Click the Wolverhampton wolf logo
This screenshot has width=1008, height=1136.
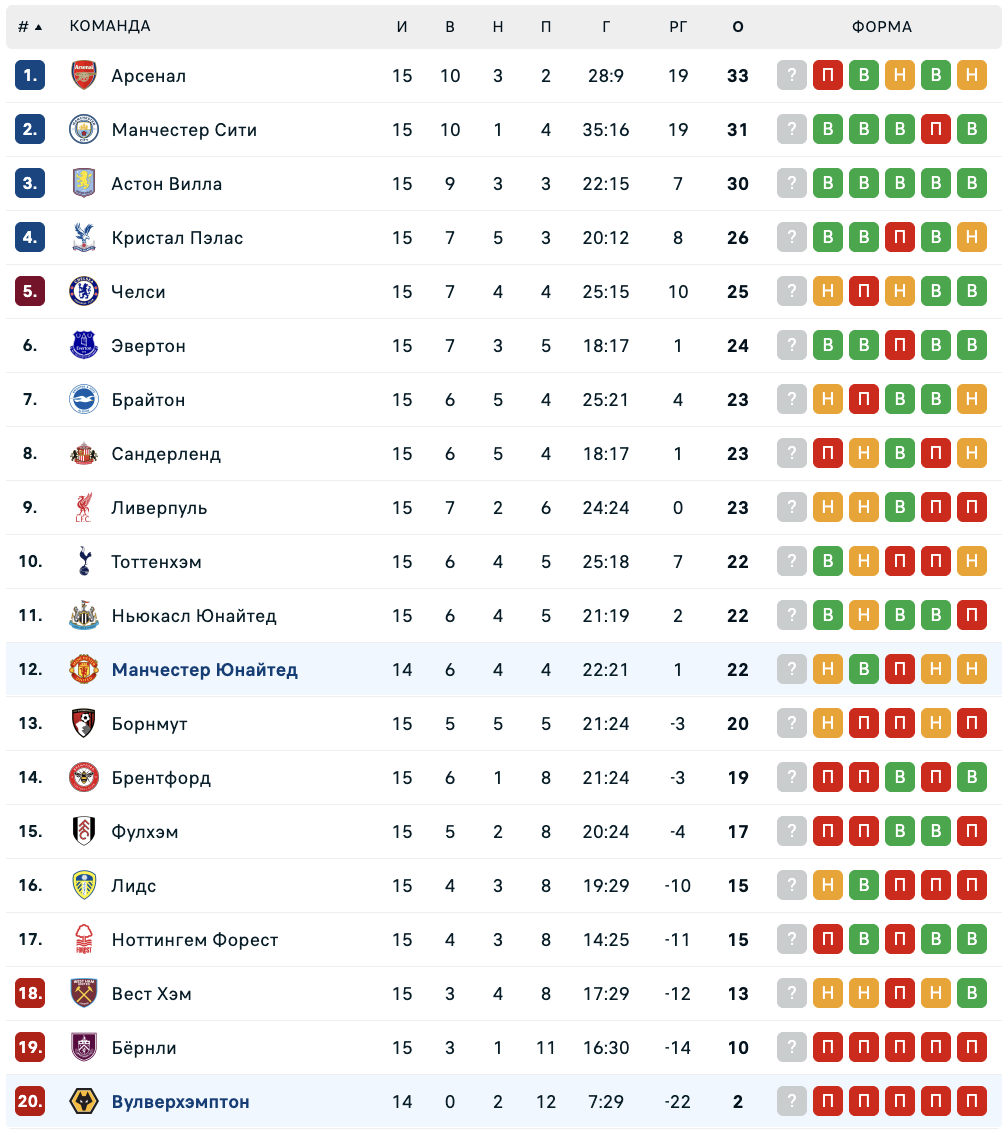tap(84, 1102)
